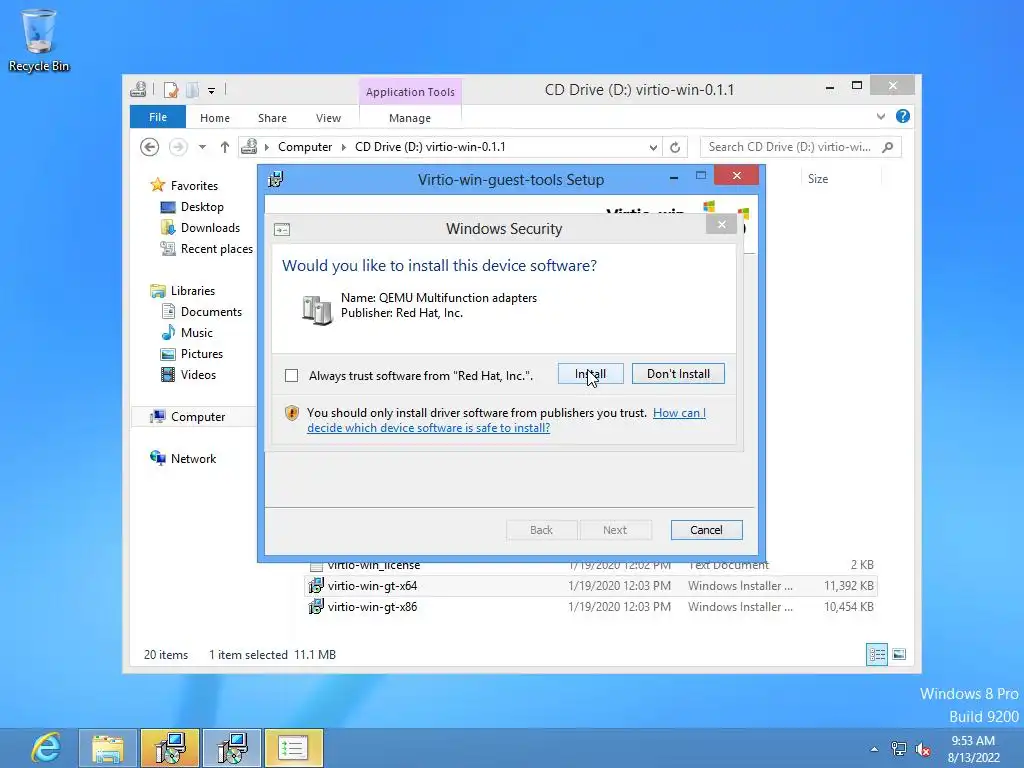
Task: Cancel the Virtio-win-guest-tools Setup
Action: coord(706,530)
